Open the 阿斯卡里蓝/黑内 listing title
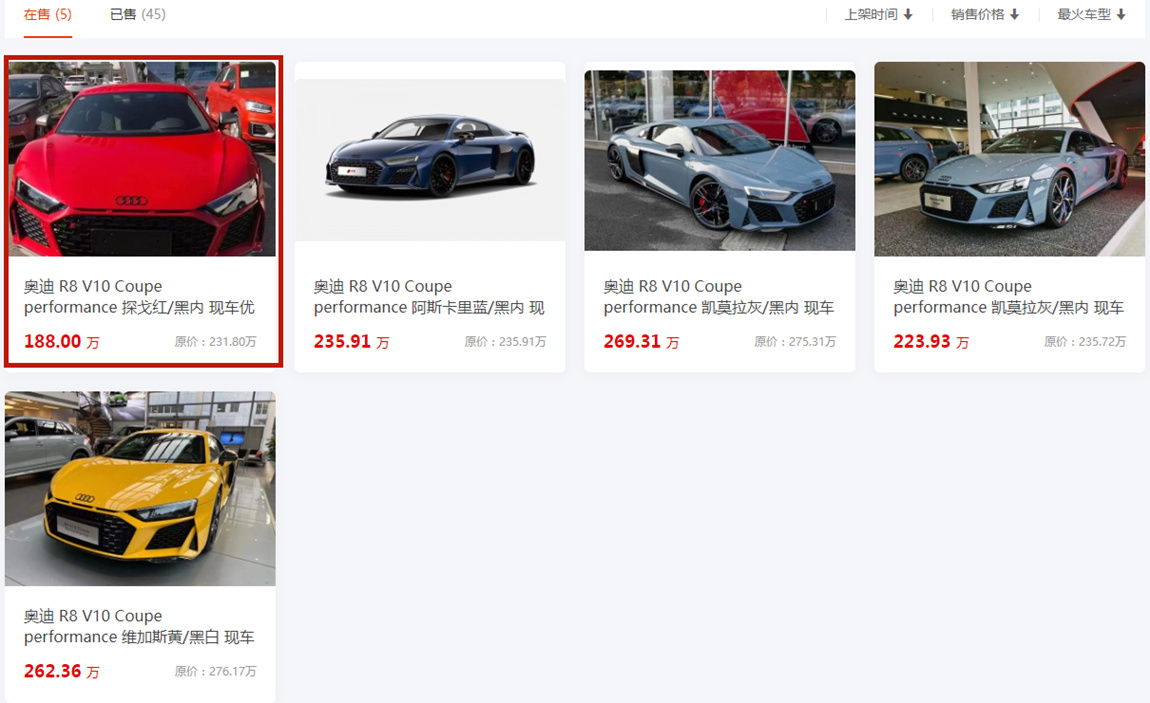This screenshot has width=1150, height=703. [x=429, y=297]
